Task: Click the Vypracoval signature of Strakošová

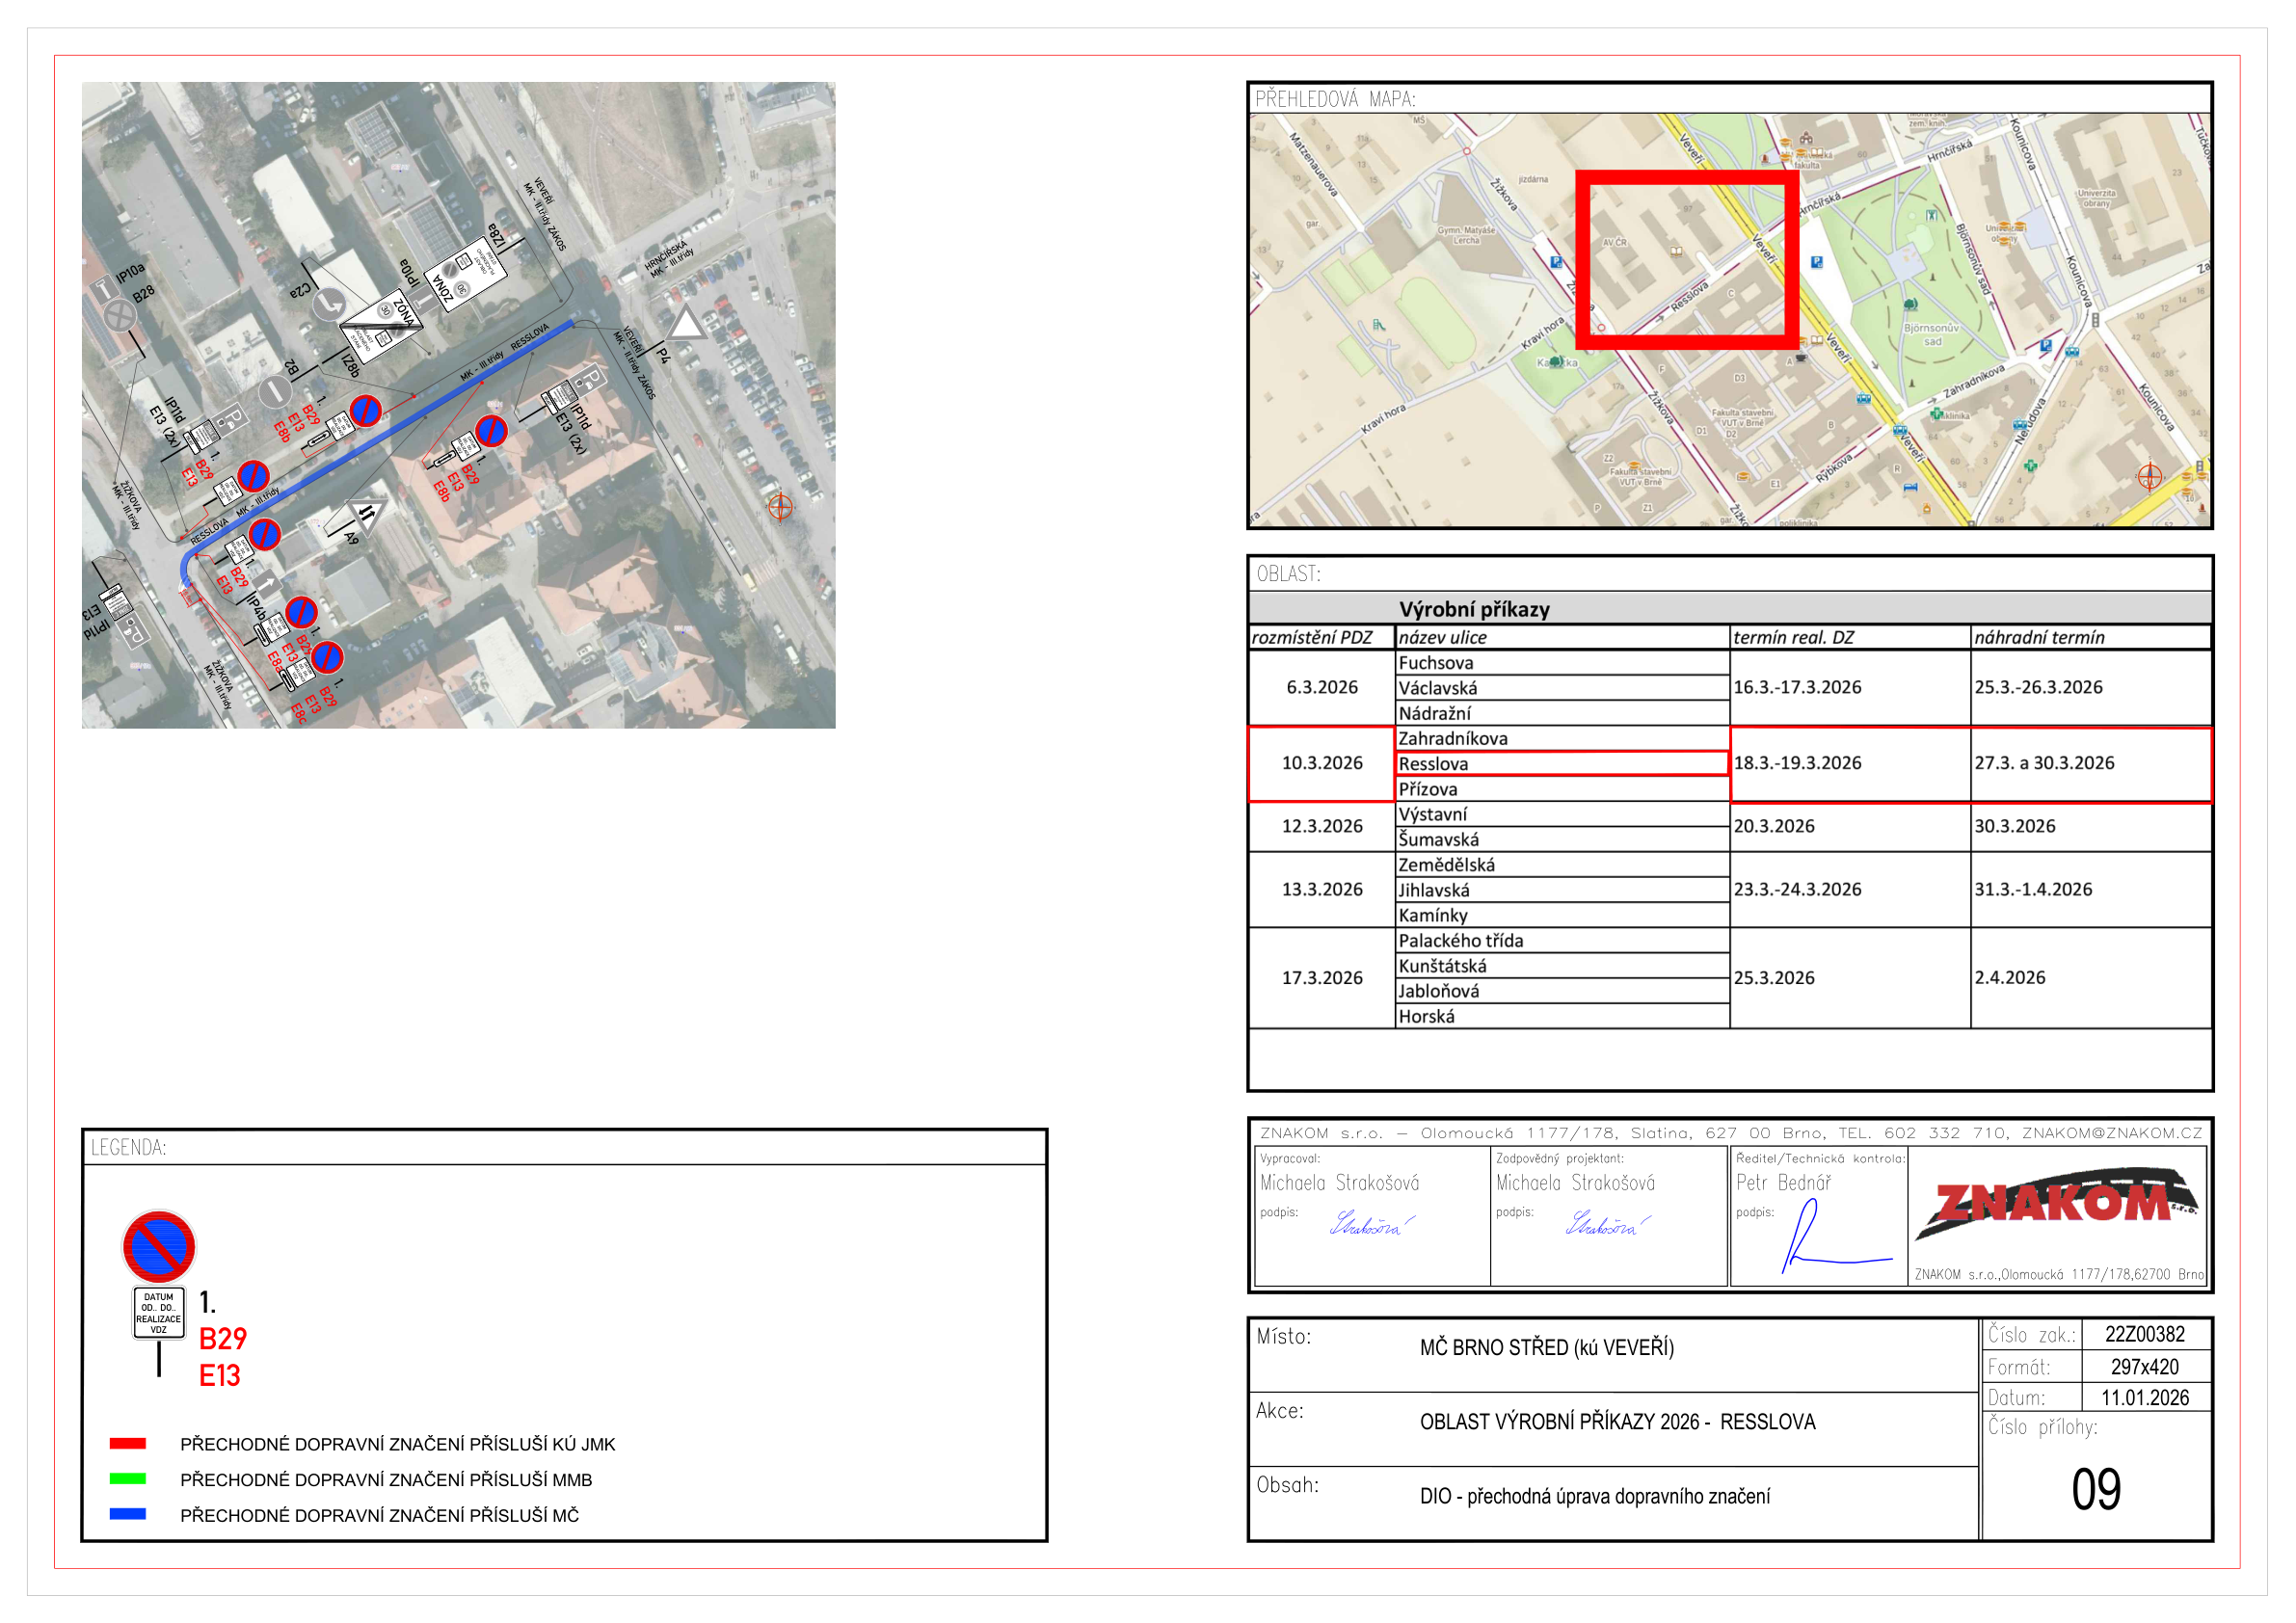Action: click(x=1372, y=1223)
